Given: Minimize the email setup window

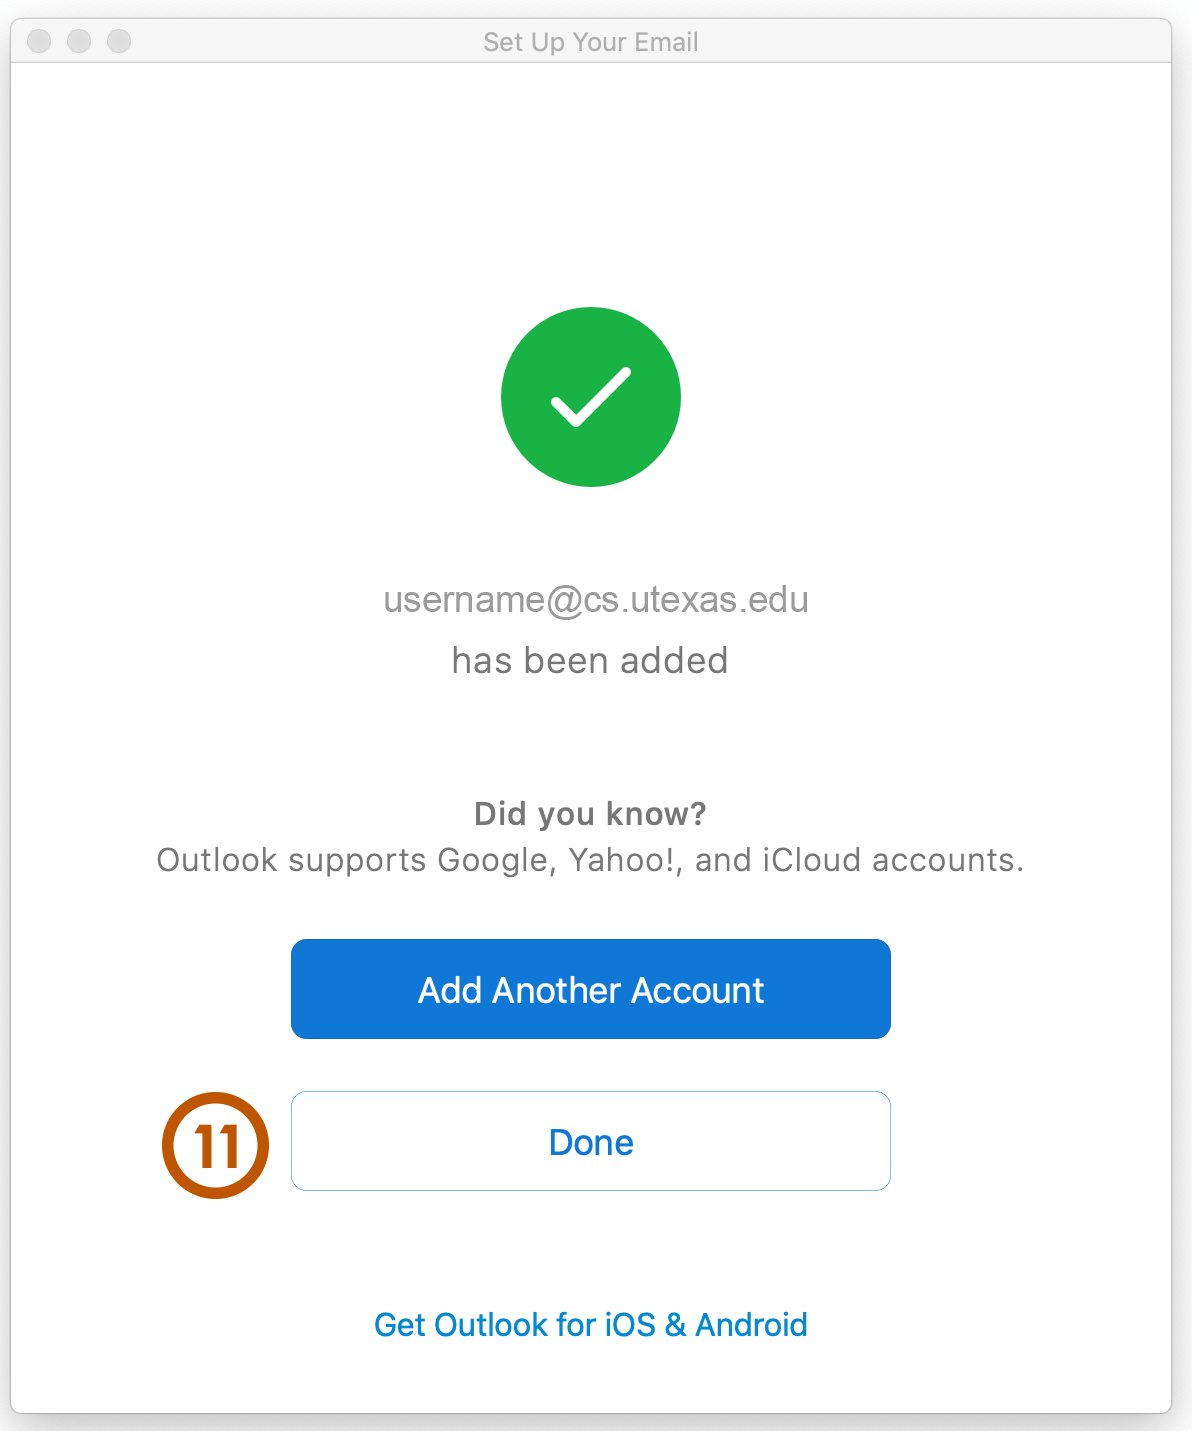Looking at the screenshot, I should tap(79, 41).
